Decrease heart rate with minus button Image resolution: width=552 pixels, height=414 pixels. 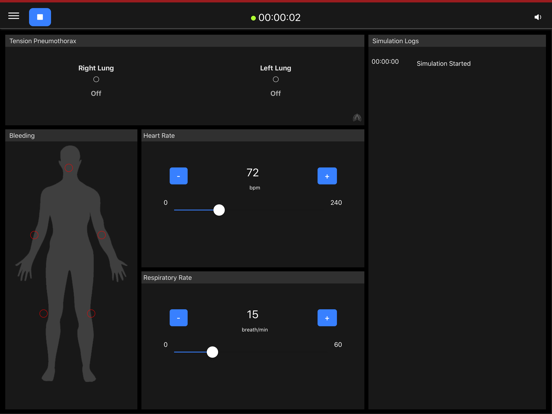pos(178,176)
